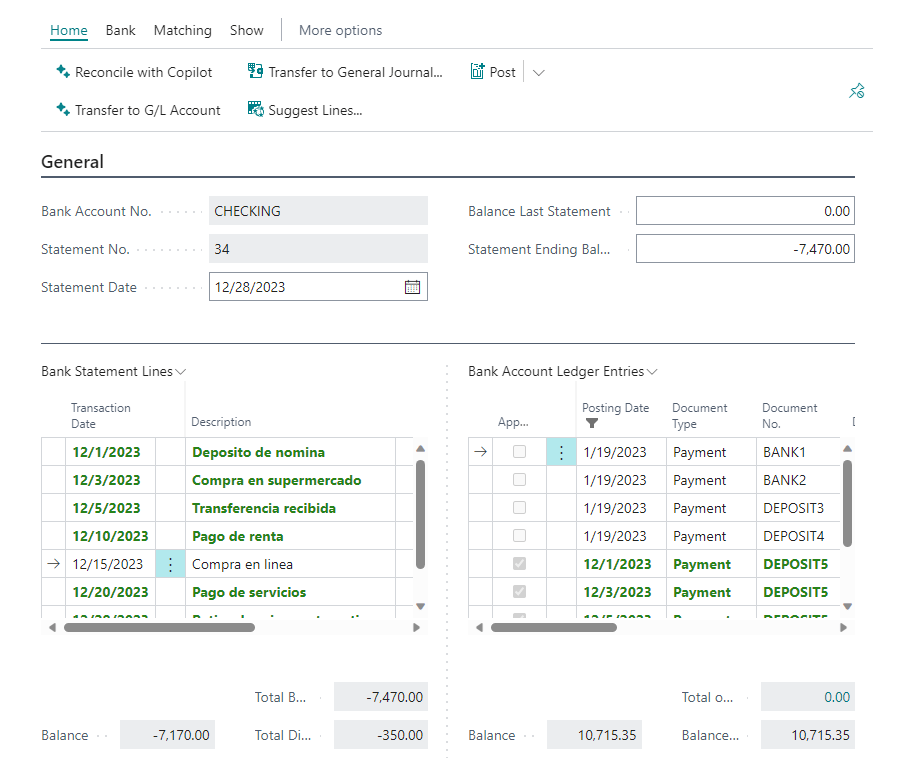Expand the Bank Account Ledger Entries menu

[x=652, y=372]
